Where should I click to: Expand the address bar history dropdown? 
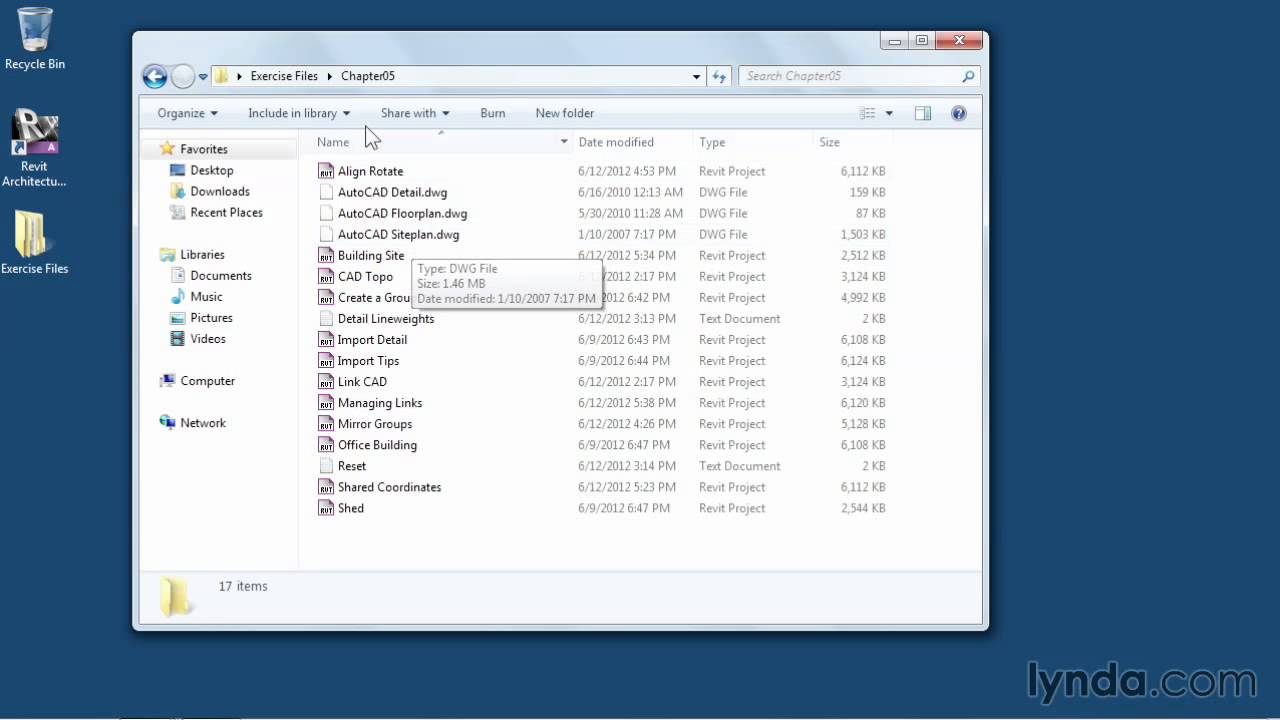click(x=697, y=76)
